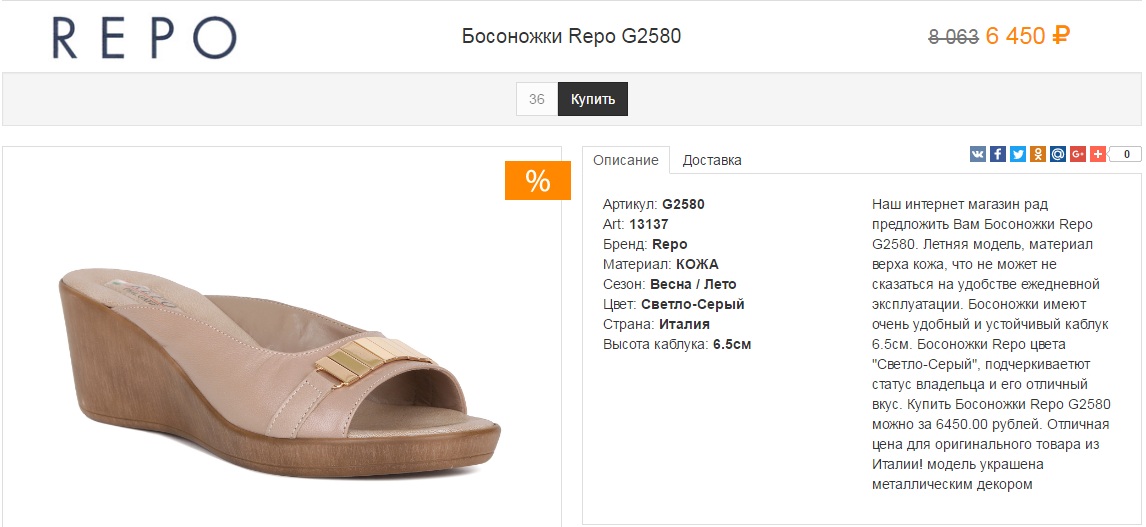Viewport: 1146px width, 527px height.
Task: Open more sharing options plus icon
Action: [1098, 154]
